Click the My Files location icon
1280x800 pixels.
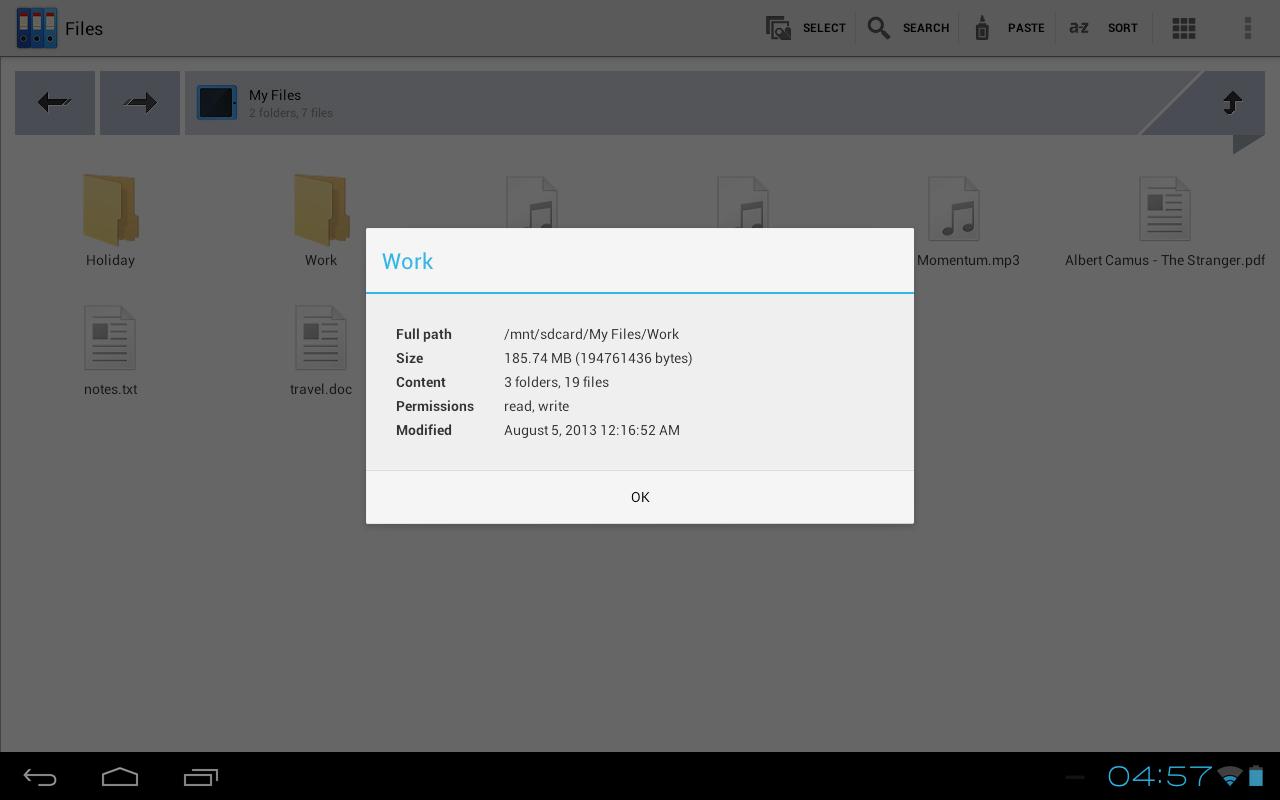(216, 102)
